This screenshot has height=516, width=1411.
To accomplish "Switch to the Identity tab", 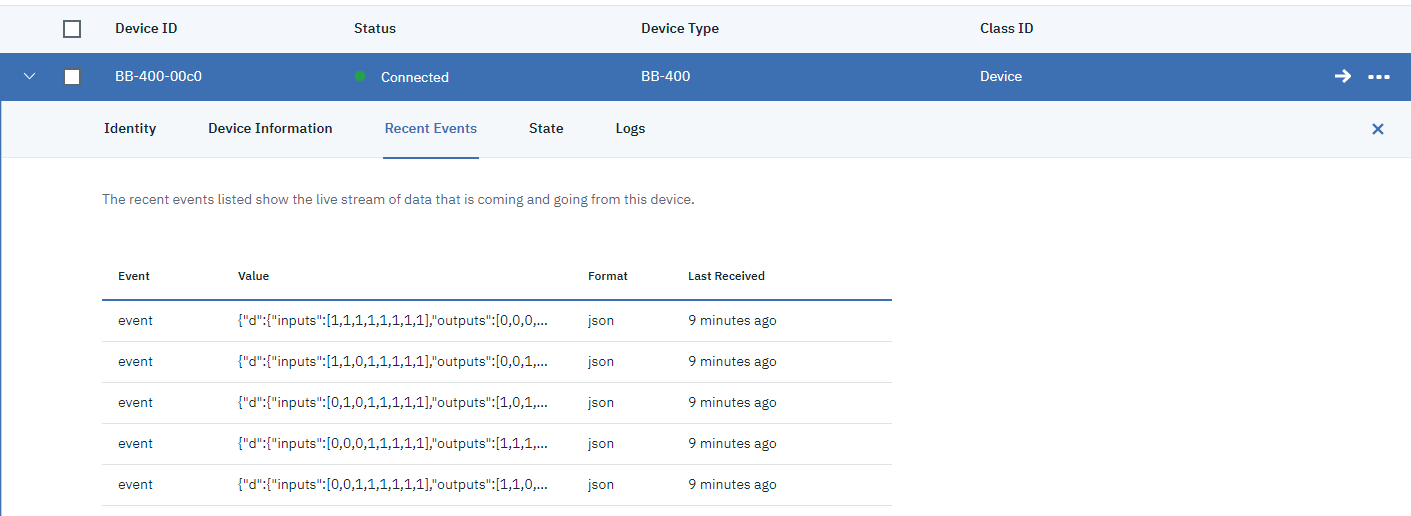I will [x=130, y=129].
